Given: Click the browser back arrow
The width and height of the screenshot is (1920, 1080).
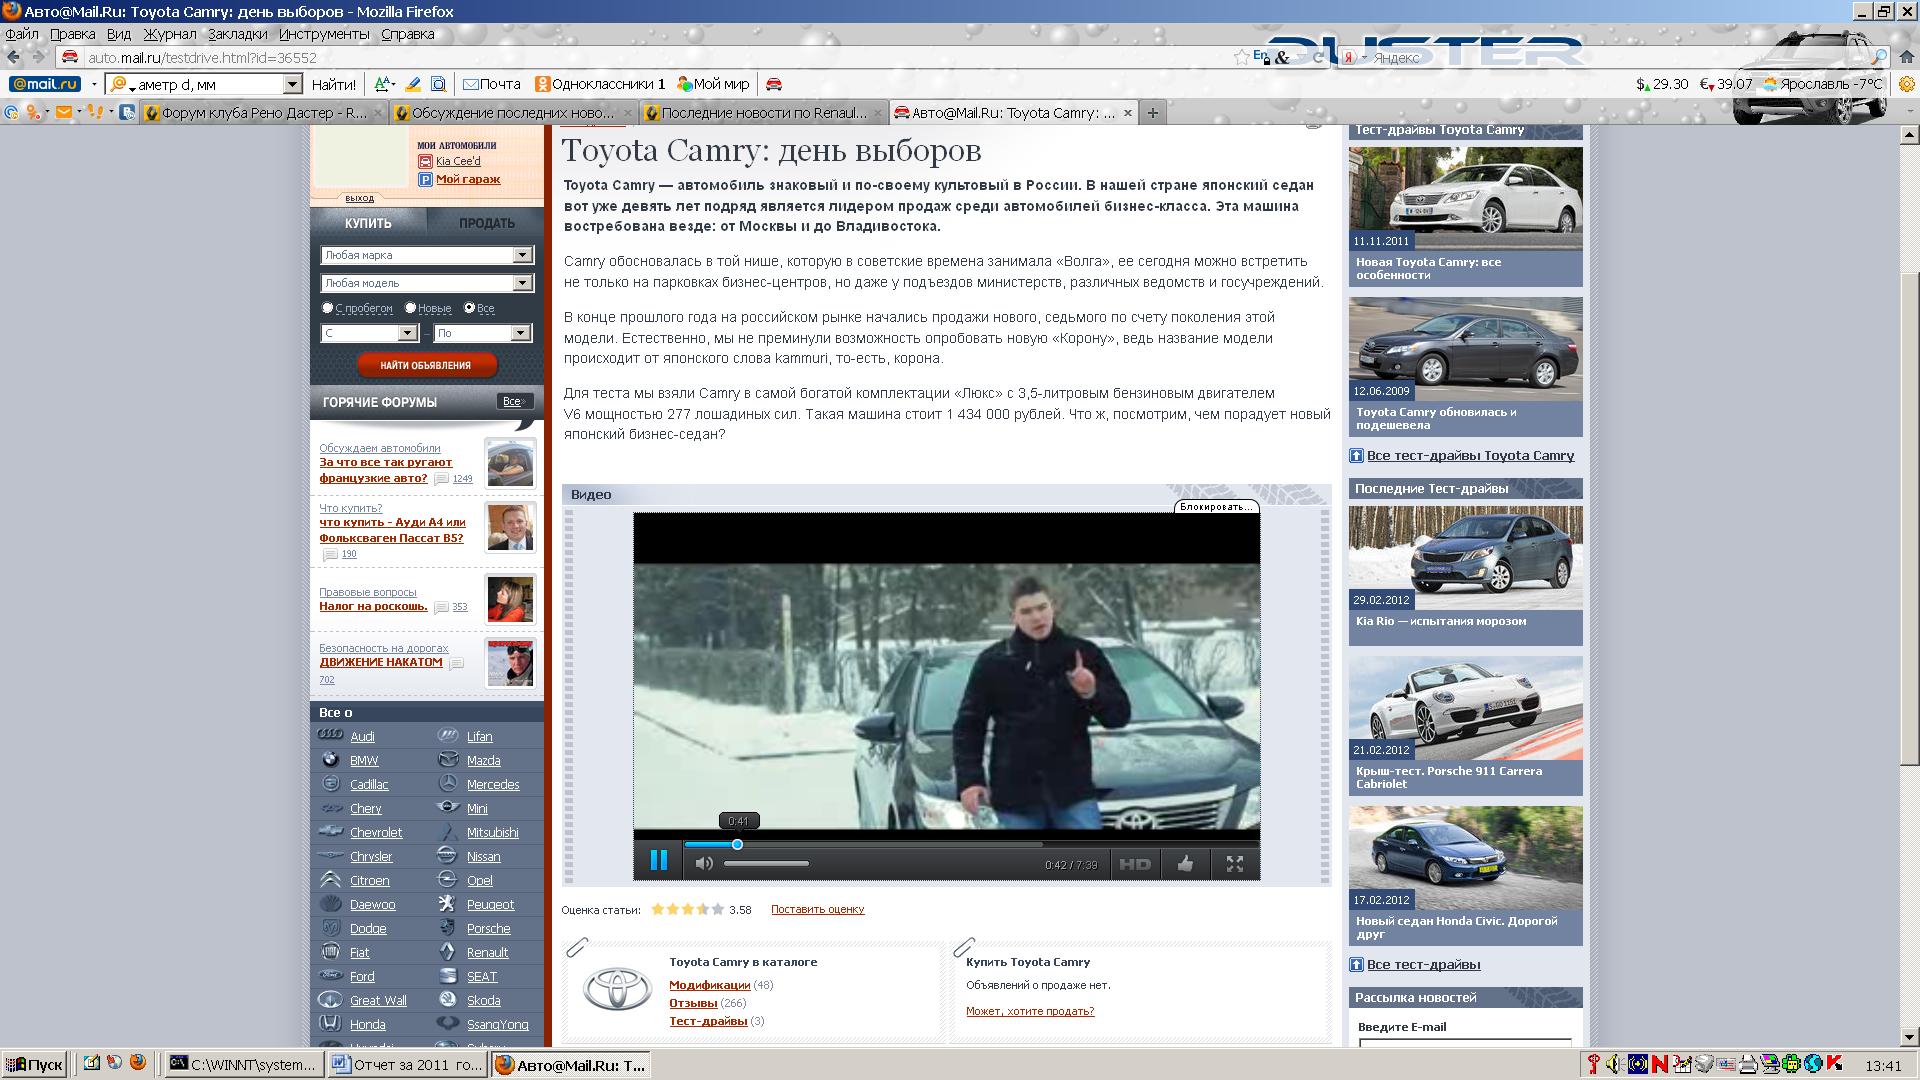Looking at the screenshot, I should [14, 57].
